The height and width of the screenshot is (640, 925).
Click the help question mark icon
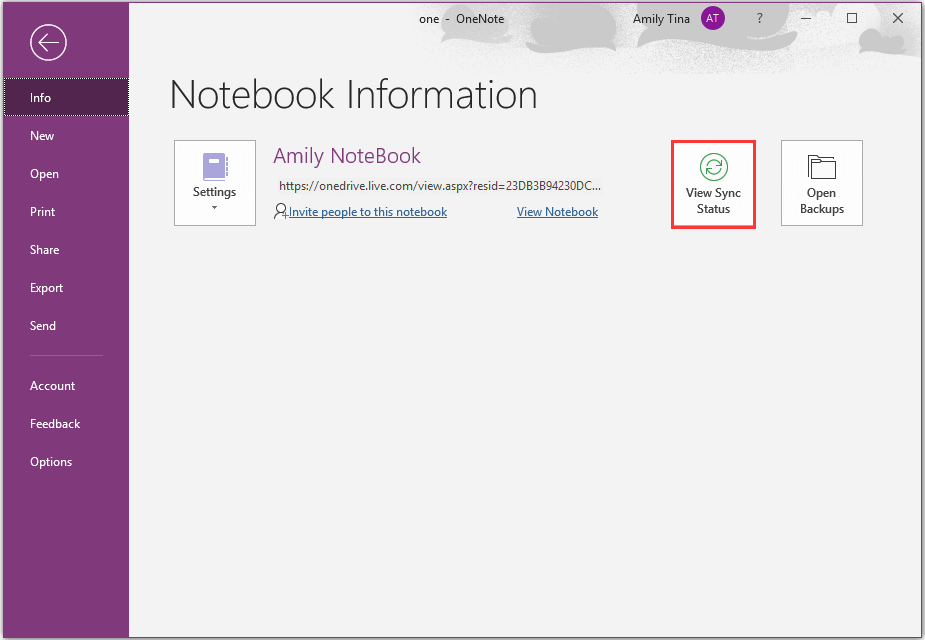[760, 18]
